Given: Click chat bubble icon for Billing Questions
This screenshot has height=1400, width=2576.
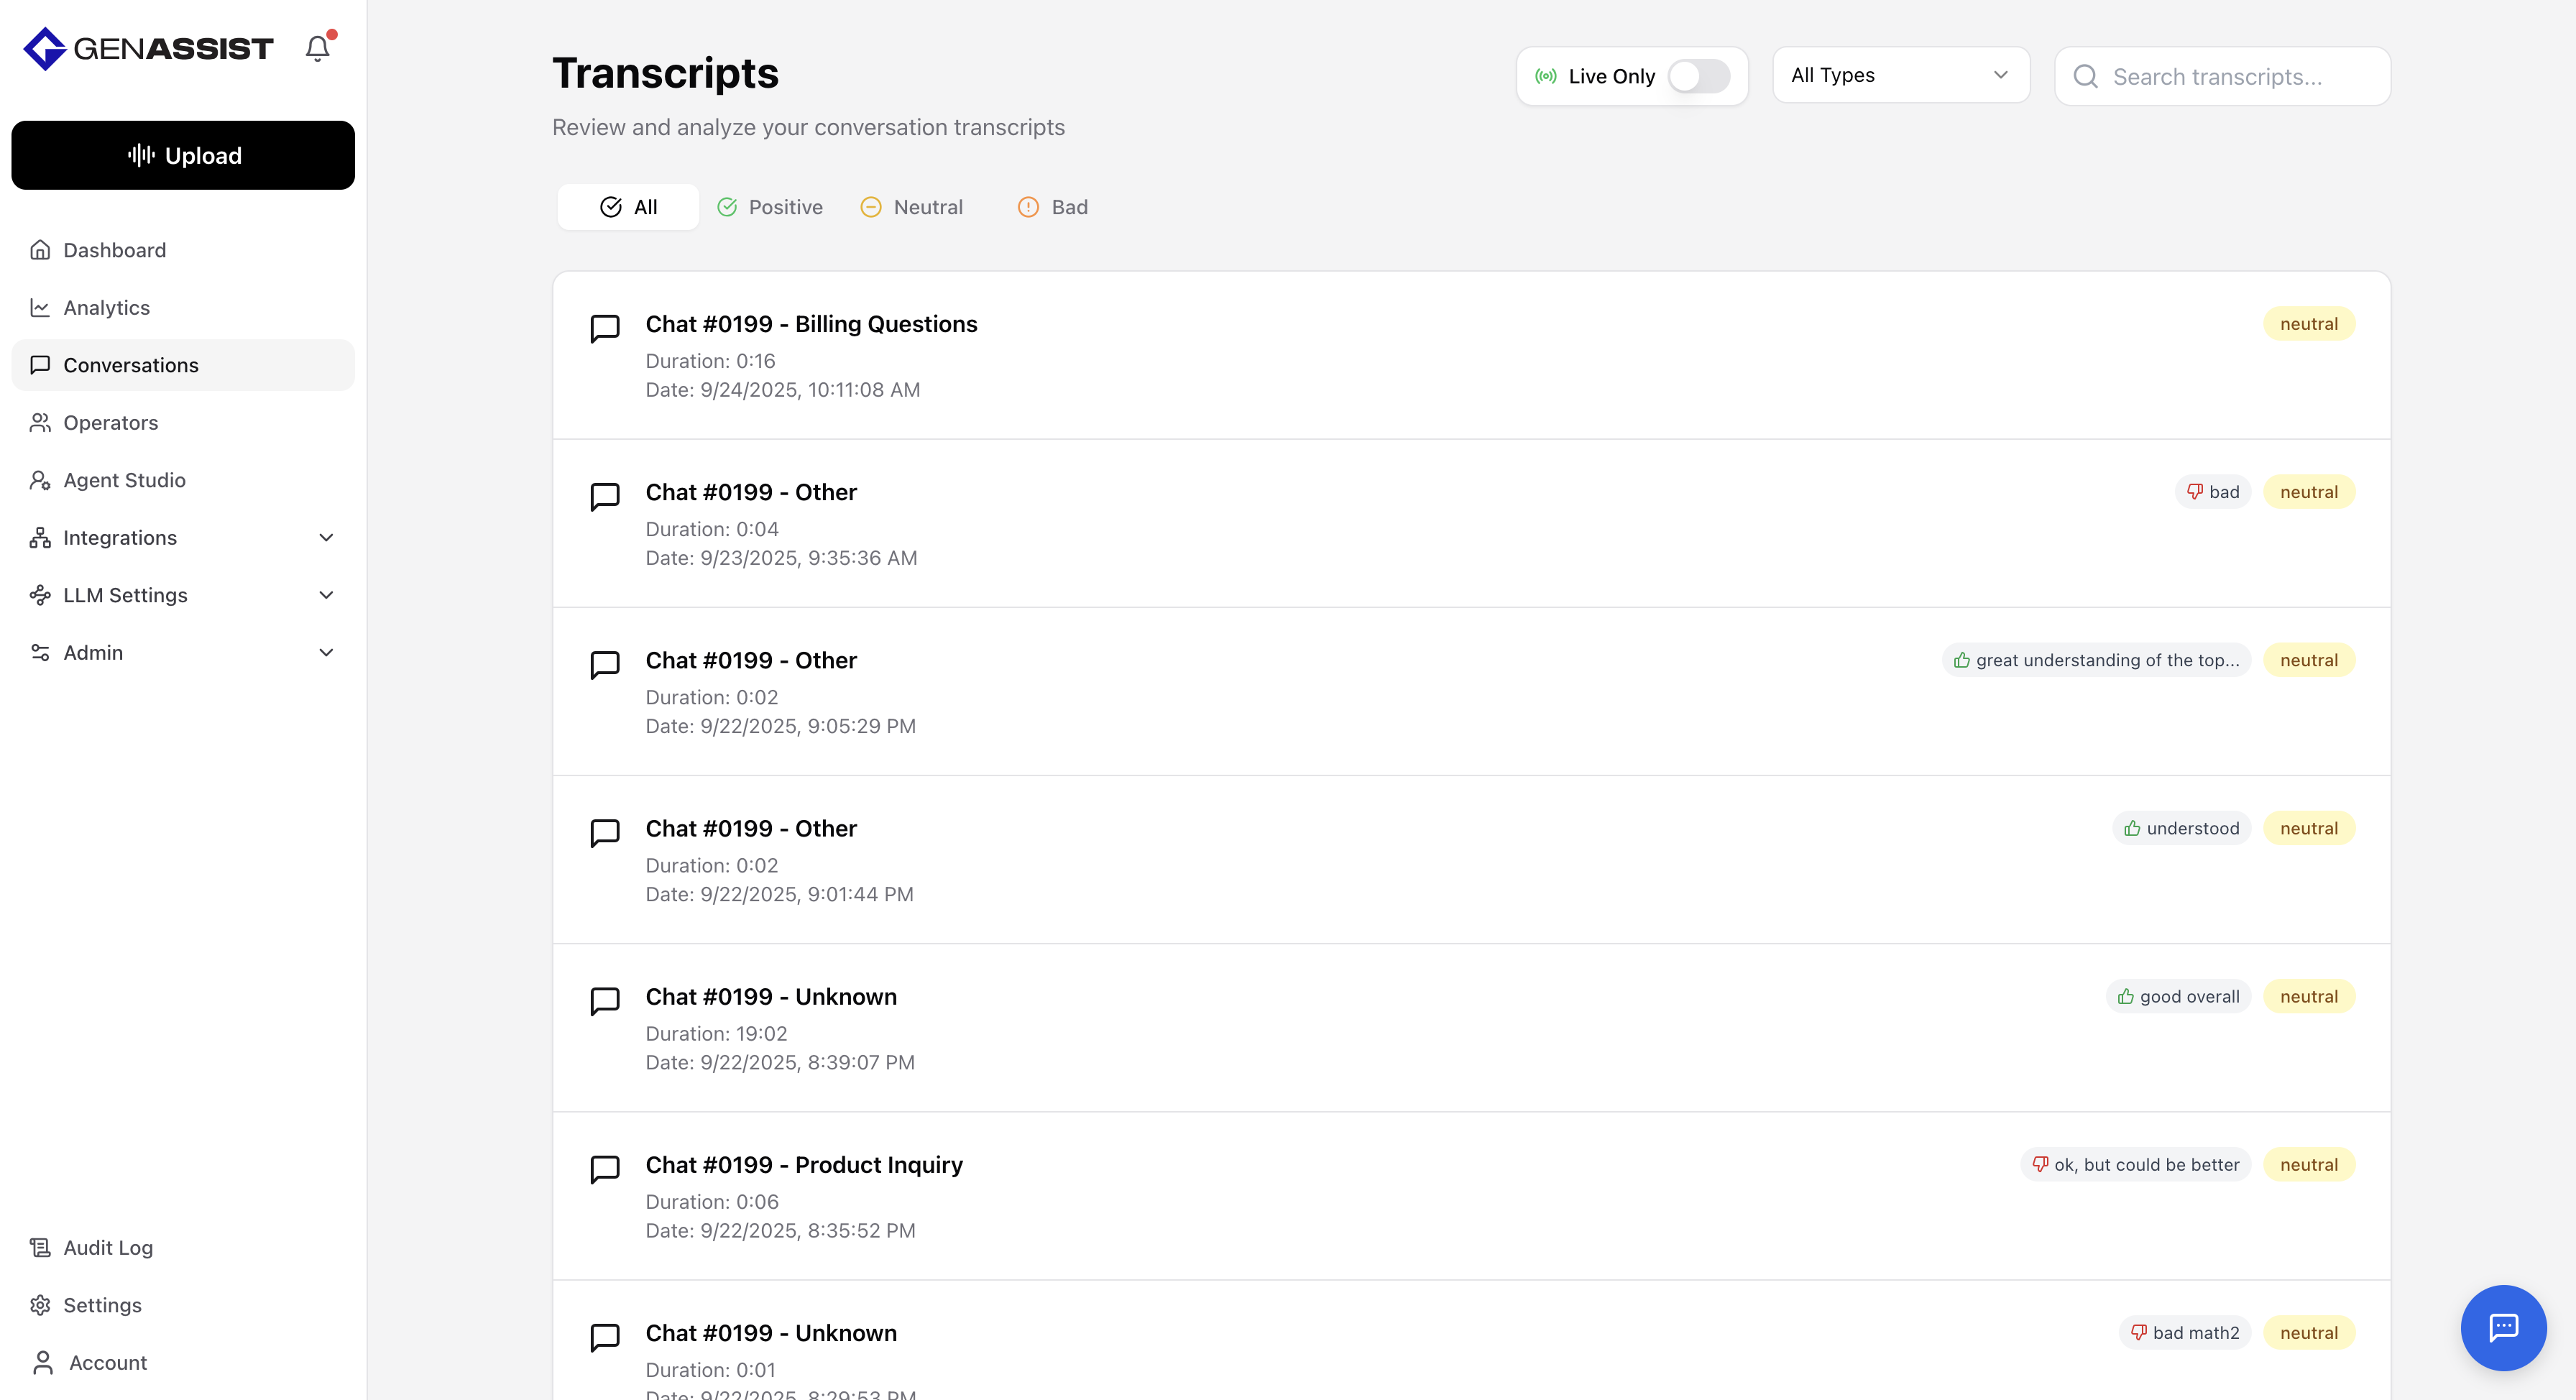Looking at the screenshot, I should pyautogui.click(x=605, y=328).
